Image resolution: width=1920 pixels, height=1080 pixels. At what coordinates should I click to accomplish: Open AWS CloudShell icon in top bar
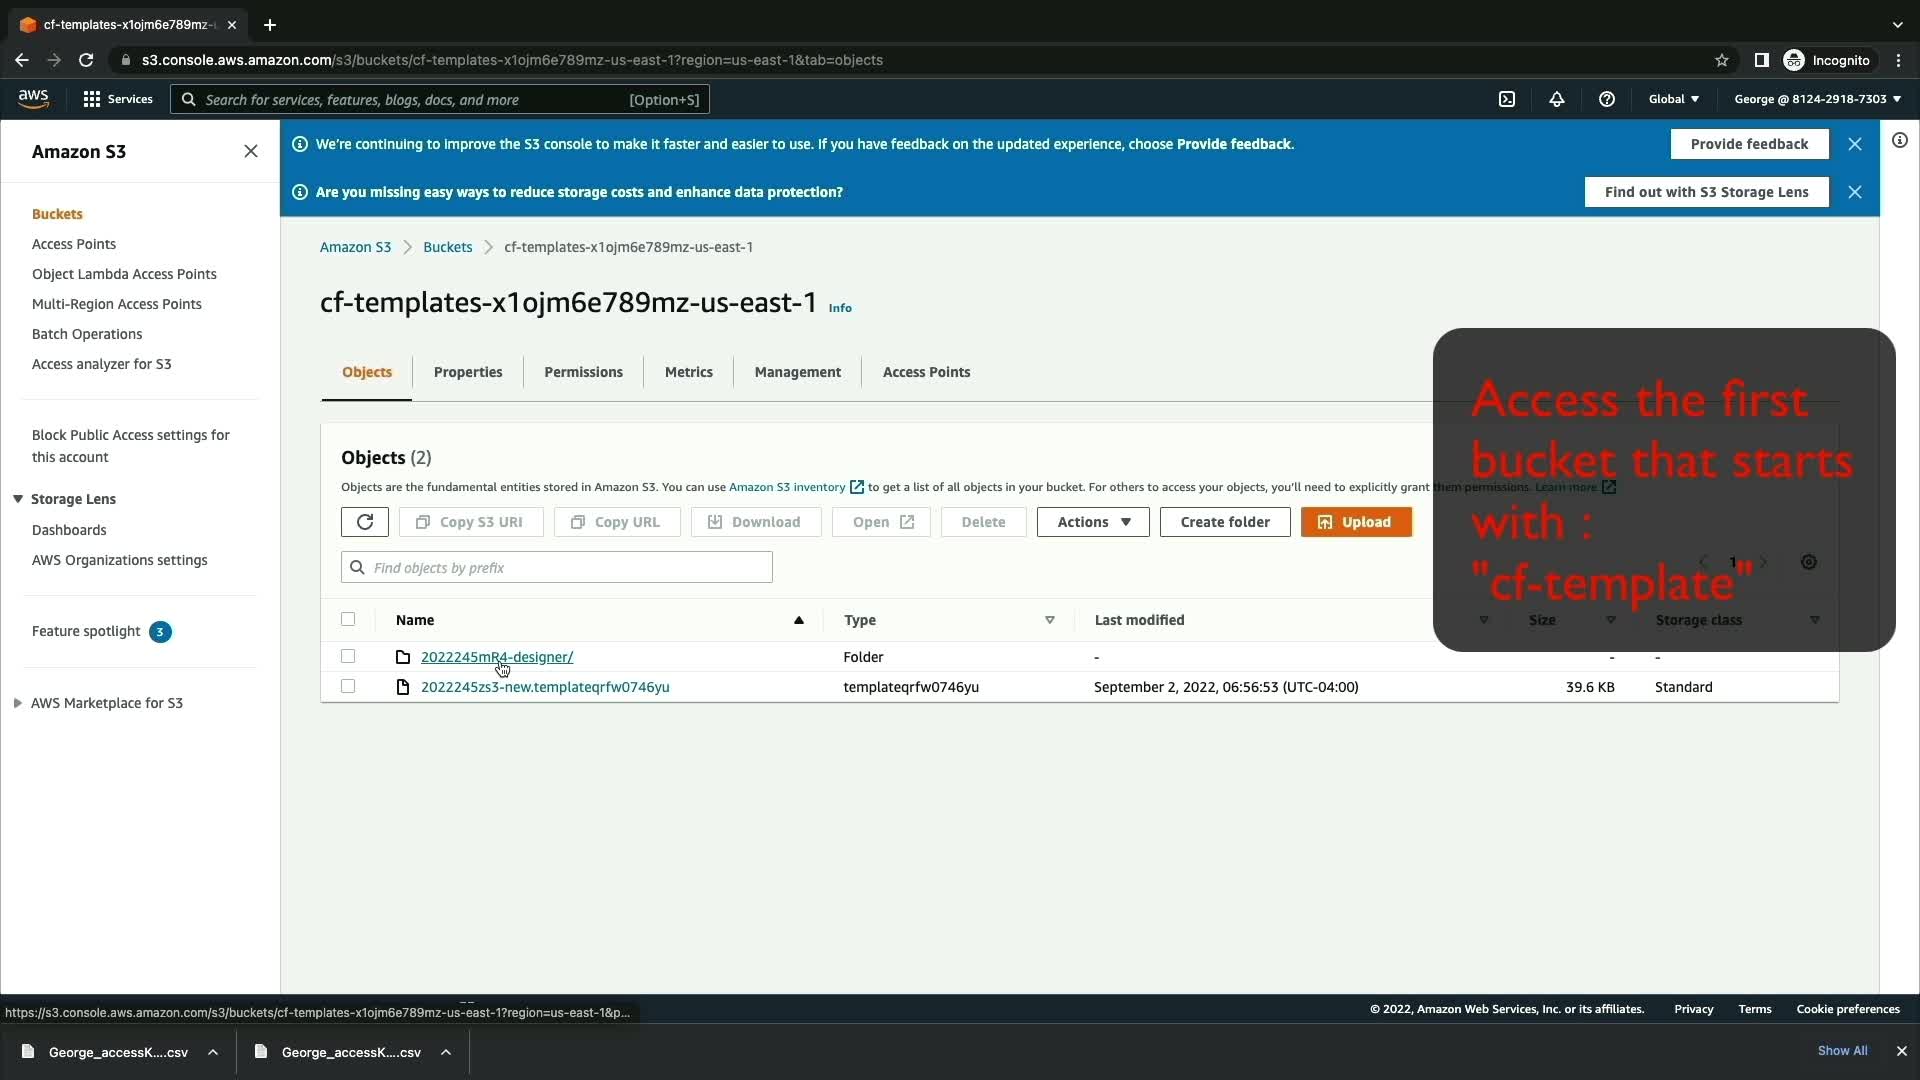1507,99
